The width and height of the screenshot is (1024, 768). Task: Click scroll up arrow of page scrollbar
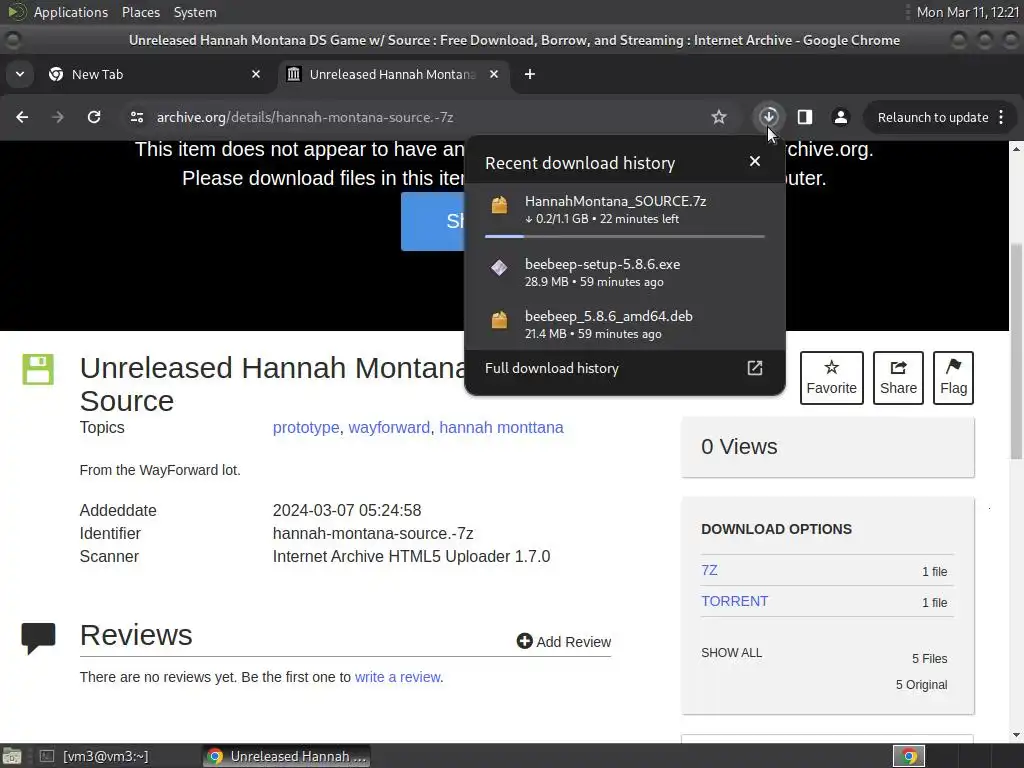click(x=1016, y=148)
